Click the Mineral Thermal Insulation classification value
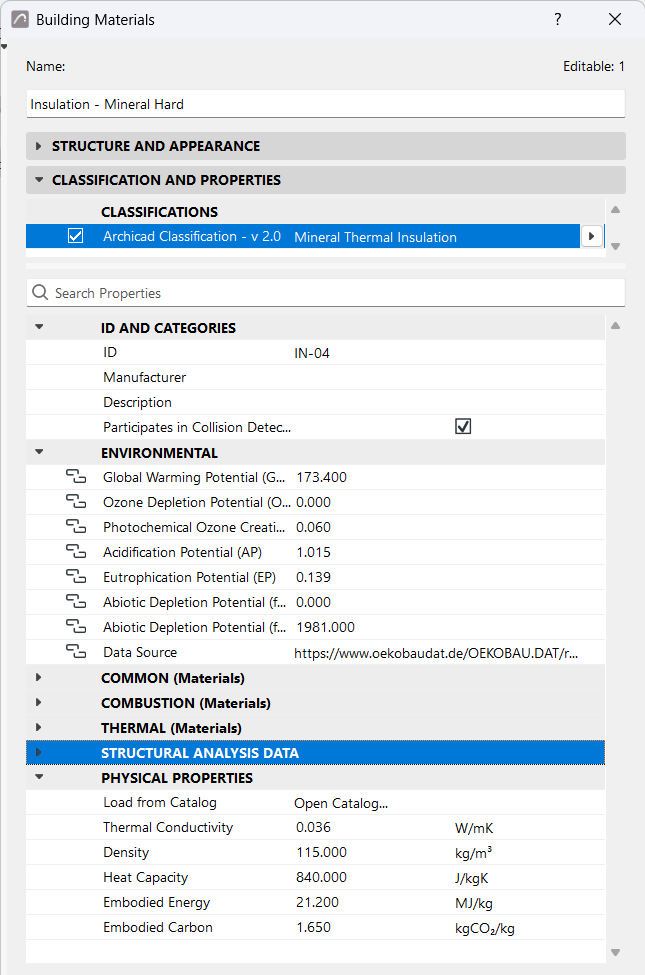 click(x=376, y=237)
